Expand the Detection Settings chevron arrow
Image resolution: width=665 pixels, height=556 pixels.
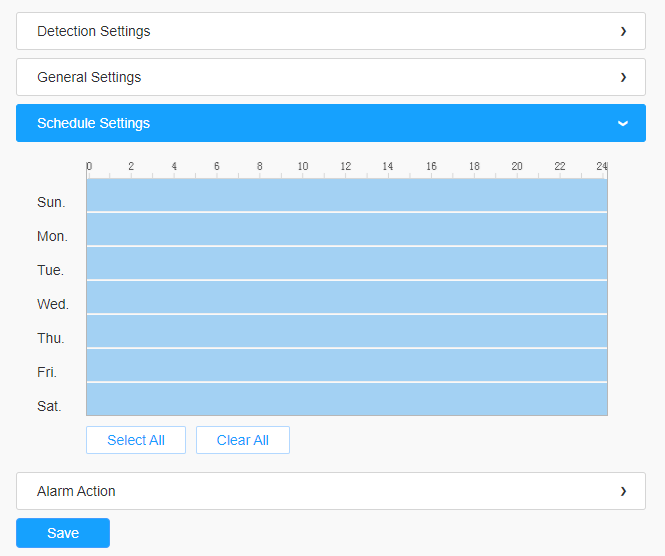tap(623, 31)
